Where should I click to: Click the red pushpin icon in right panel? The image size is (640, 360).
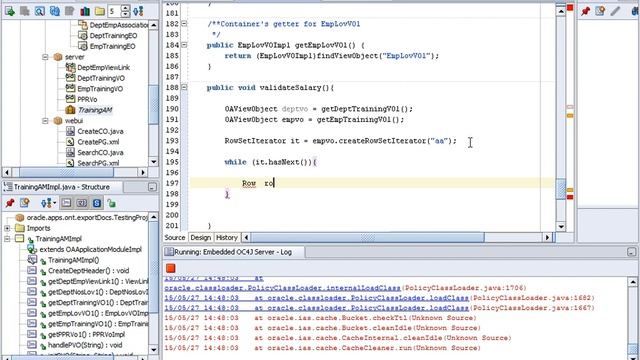(x=585, y=11)
